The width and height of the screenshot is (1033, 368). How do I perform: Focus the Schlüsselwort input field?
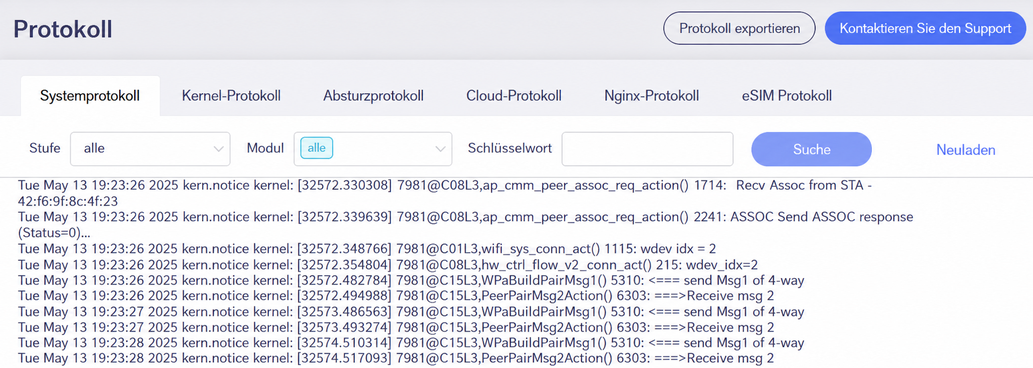pos(648,149)
